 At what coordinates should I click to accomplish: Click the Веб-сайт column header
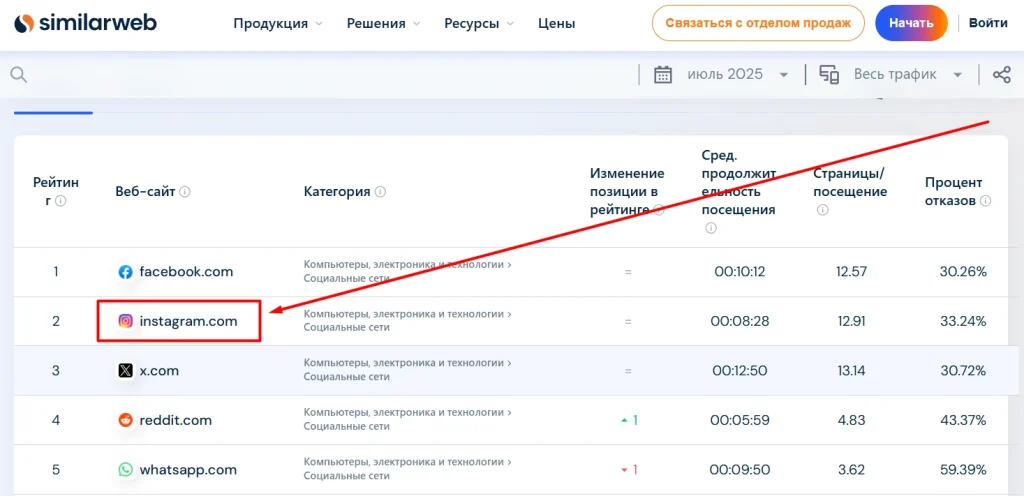click(146, 192)
